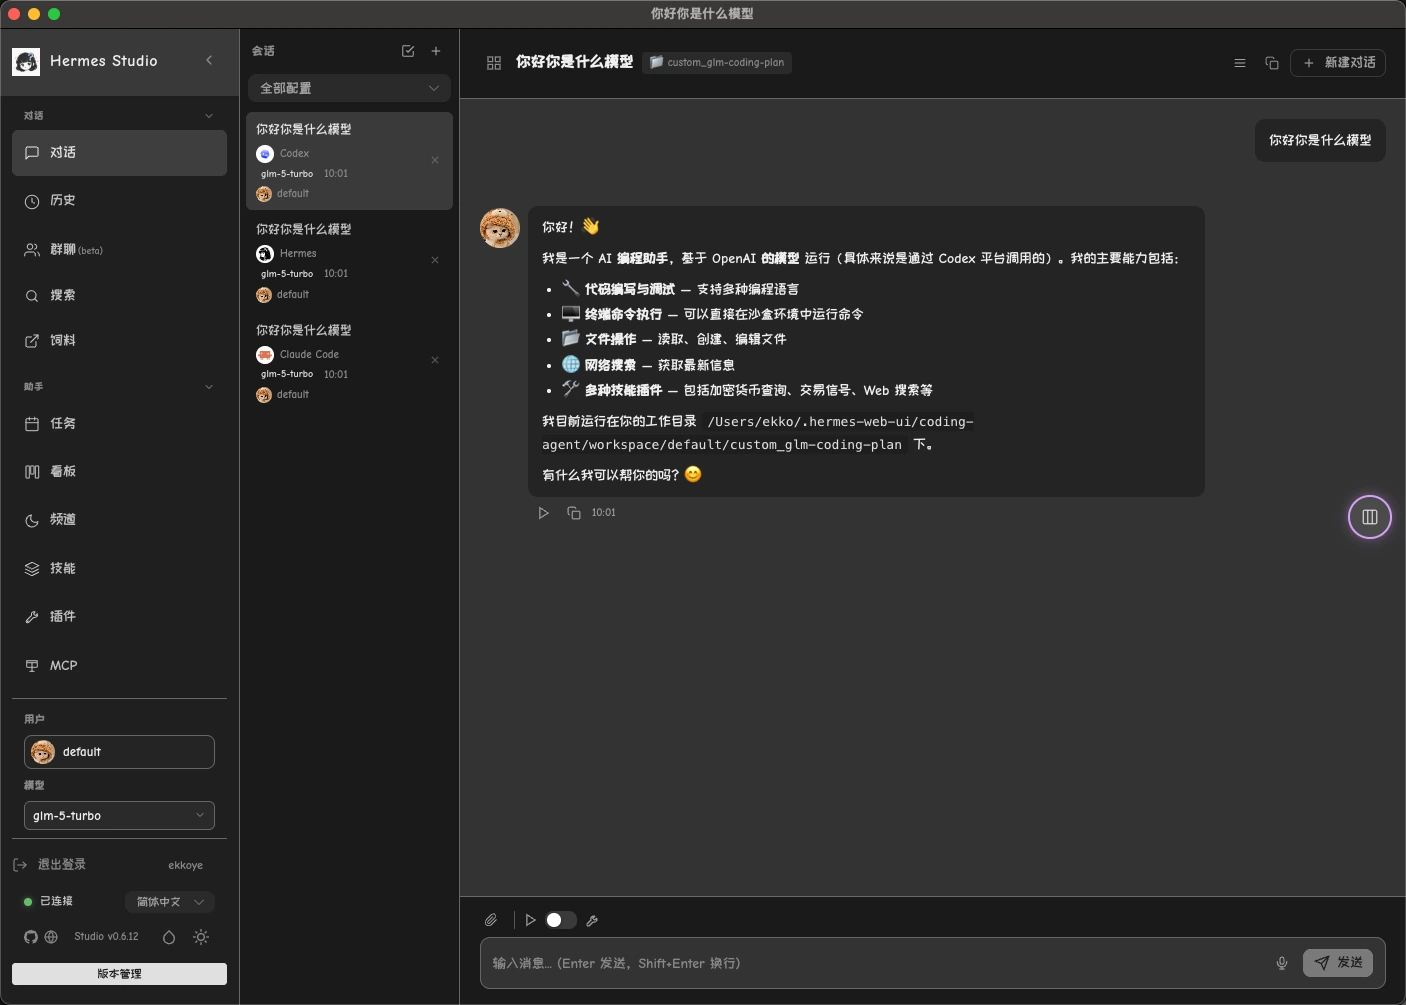Image resolution: width=1406 pixels, height=1005 pixels.
Task: Click the copy conversation icon in header
Action: click(1272, 63)
